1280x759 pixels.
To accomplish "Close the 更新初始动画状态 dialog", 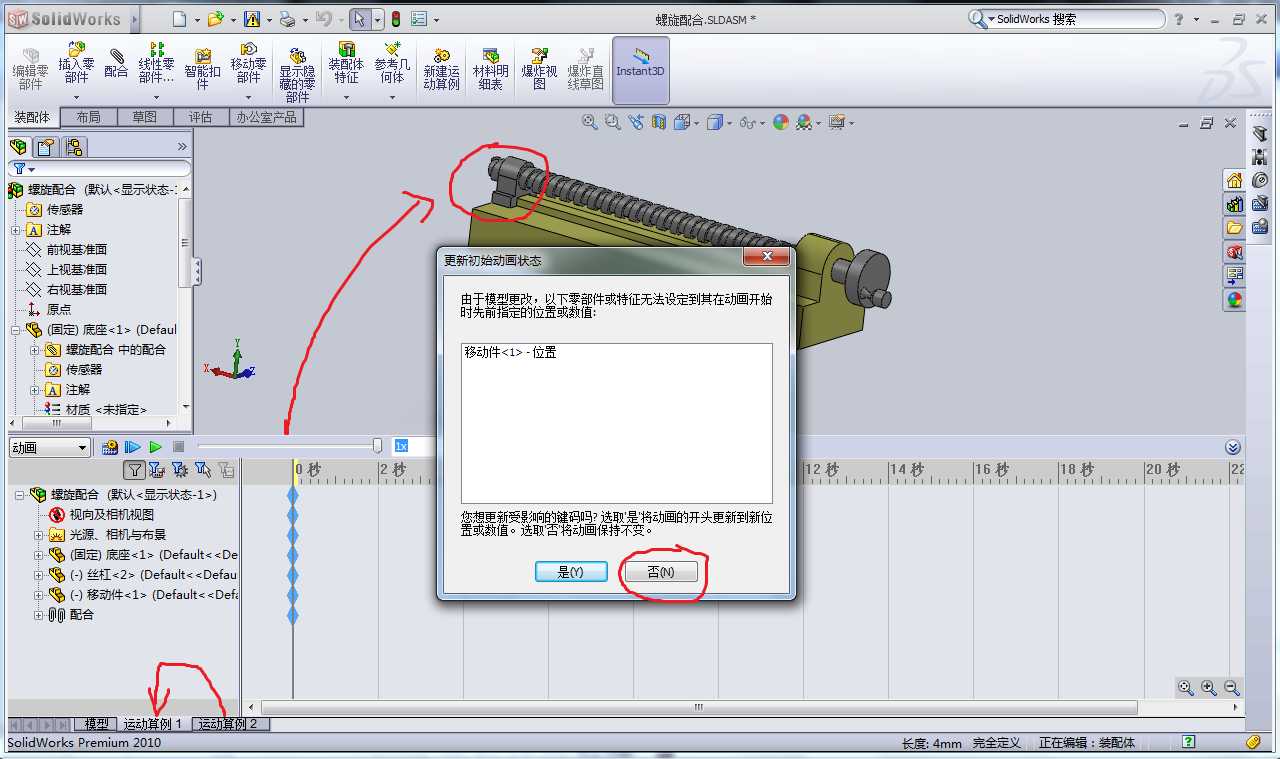I will pos(766,257).
